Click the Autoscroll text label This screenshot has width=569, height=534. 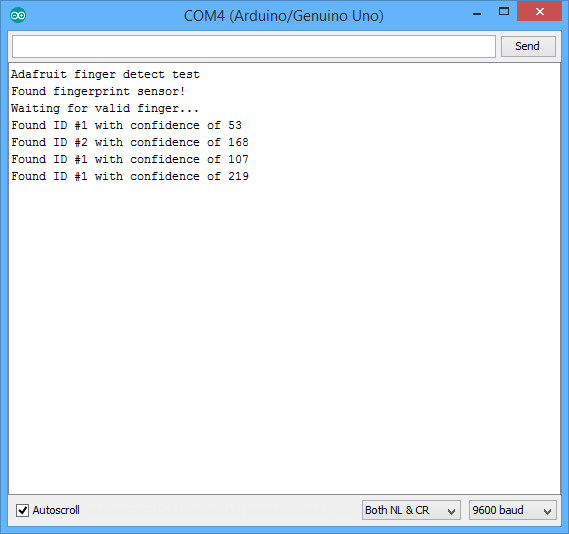point(56,510)
